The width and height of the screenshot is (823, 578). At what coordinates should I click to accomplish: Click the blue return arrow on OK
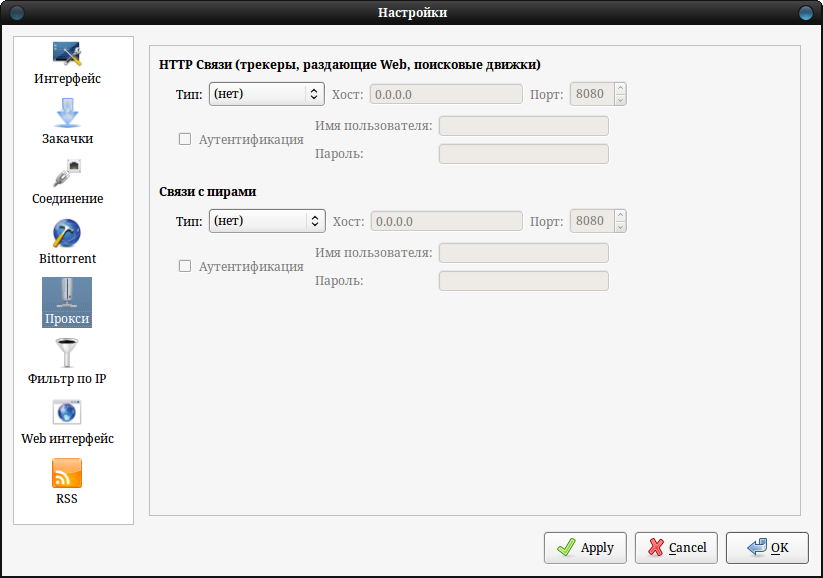(x=756, y=548)
